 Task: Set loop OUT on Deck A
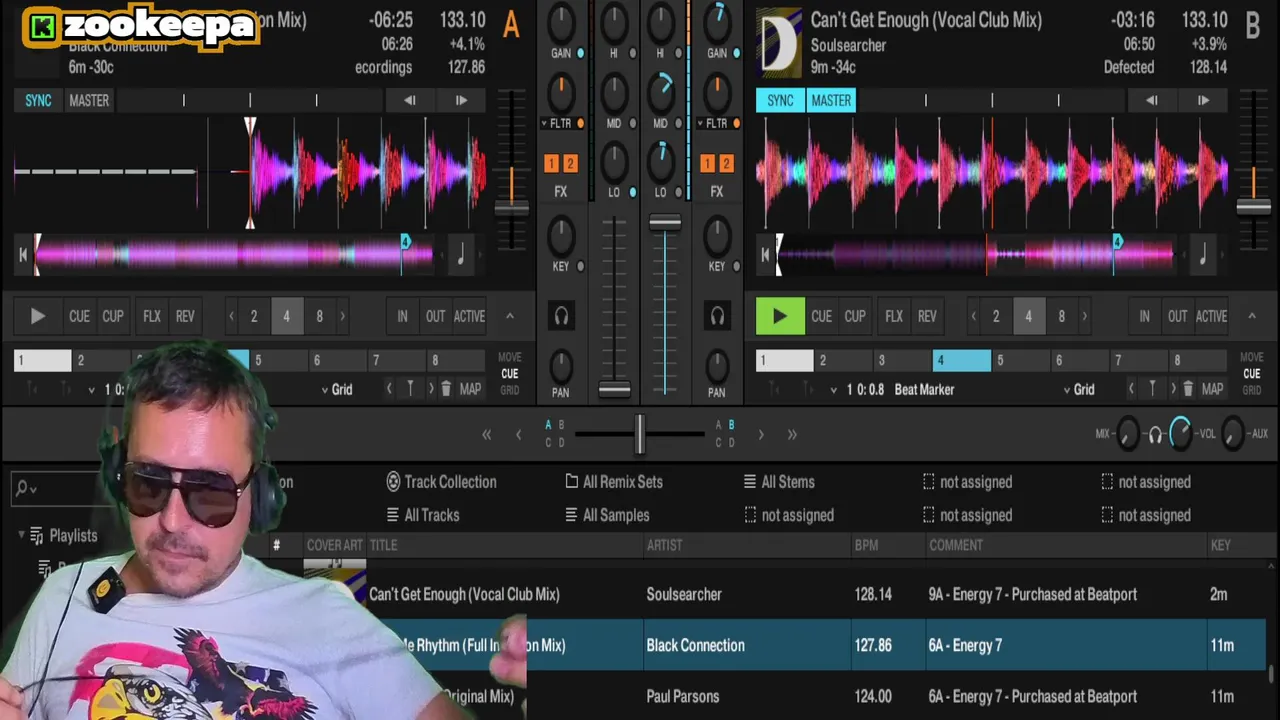click(435, 316)
